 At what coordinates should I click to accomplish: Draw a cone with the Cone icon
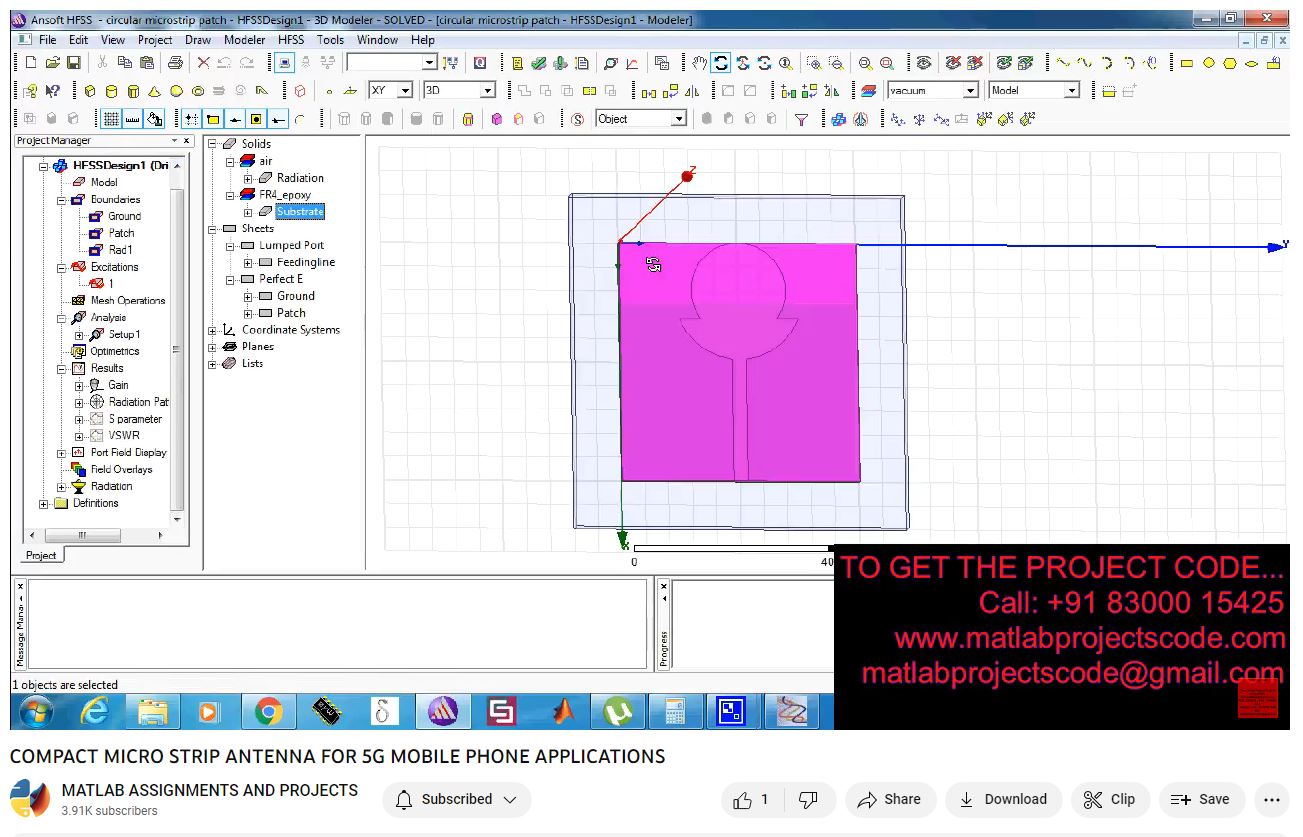[x=154, y=91]
